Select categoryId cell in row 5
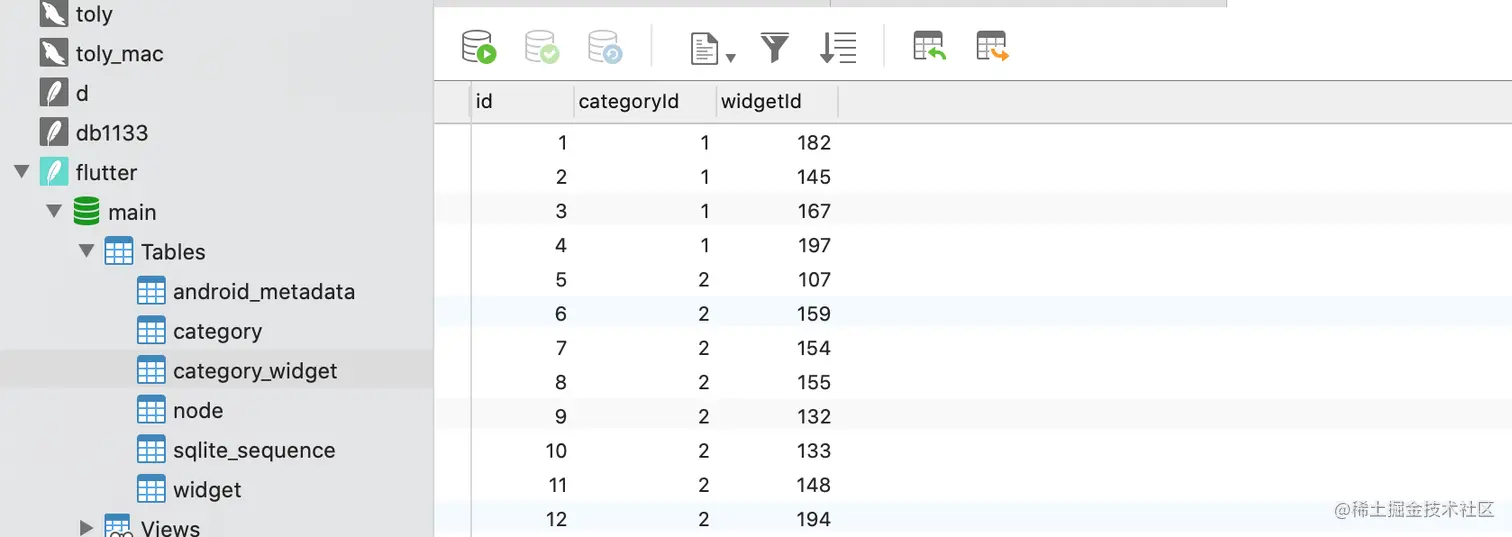The height and width of the screenshot is (537, 1512). pos(704,280)
